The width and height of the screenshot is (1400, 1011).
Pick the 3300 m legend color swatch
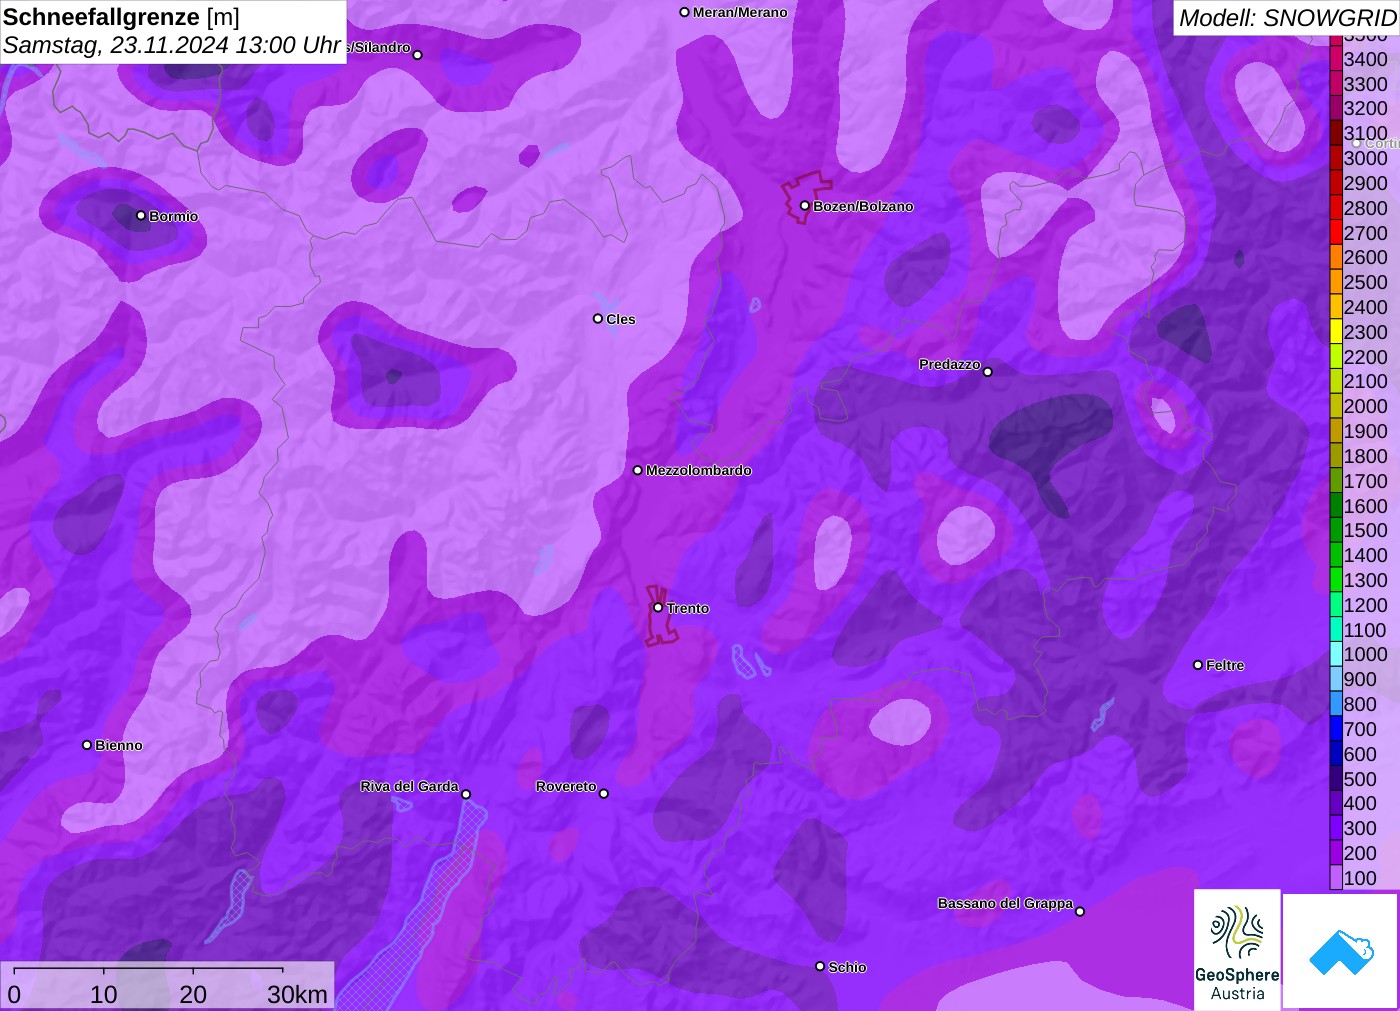coord(1336,84)
